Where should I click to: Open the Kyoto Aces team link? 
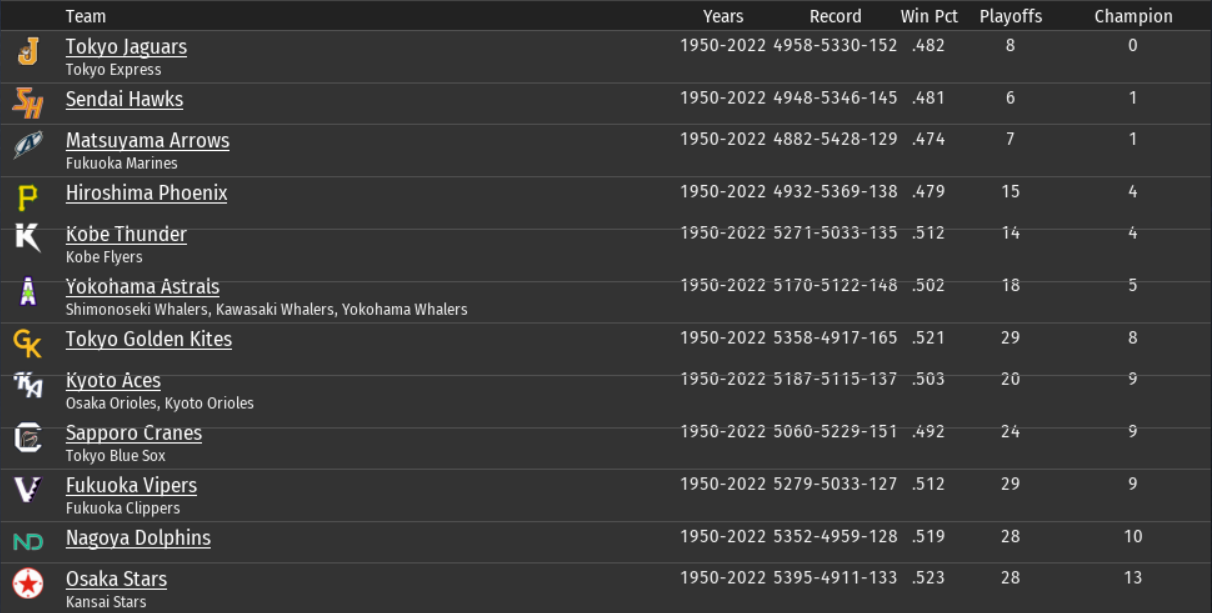point(113,381)
